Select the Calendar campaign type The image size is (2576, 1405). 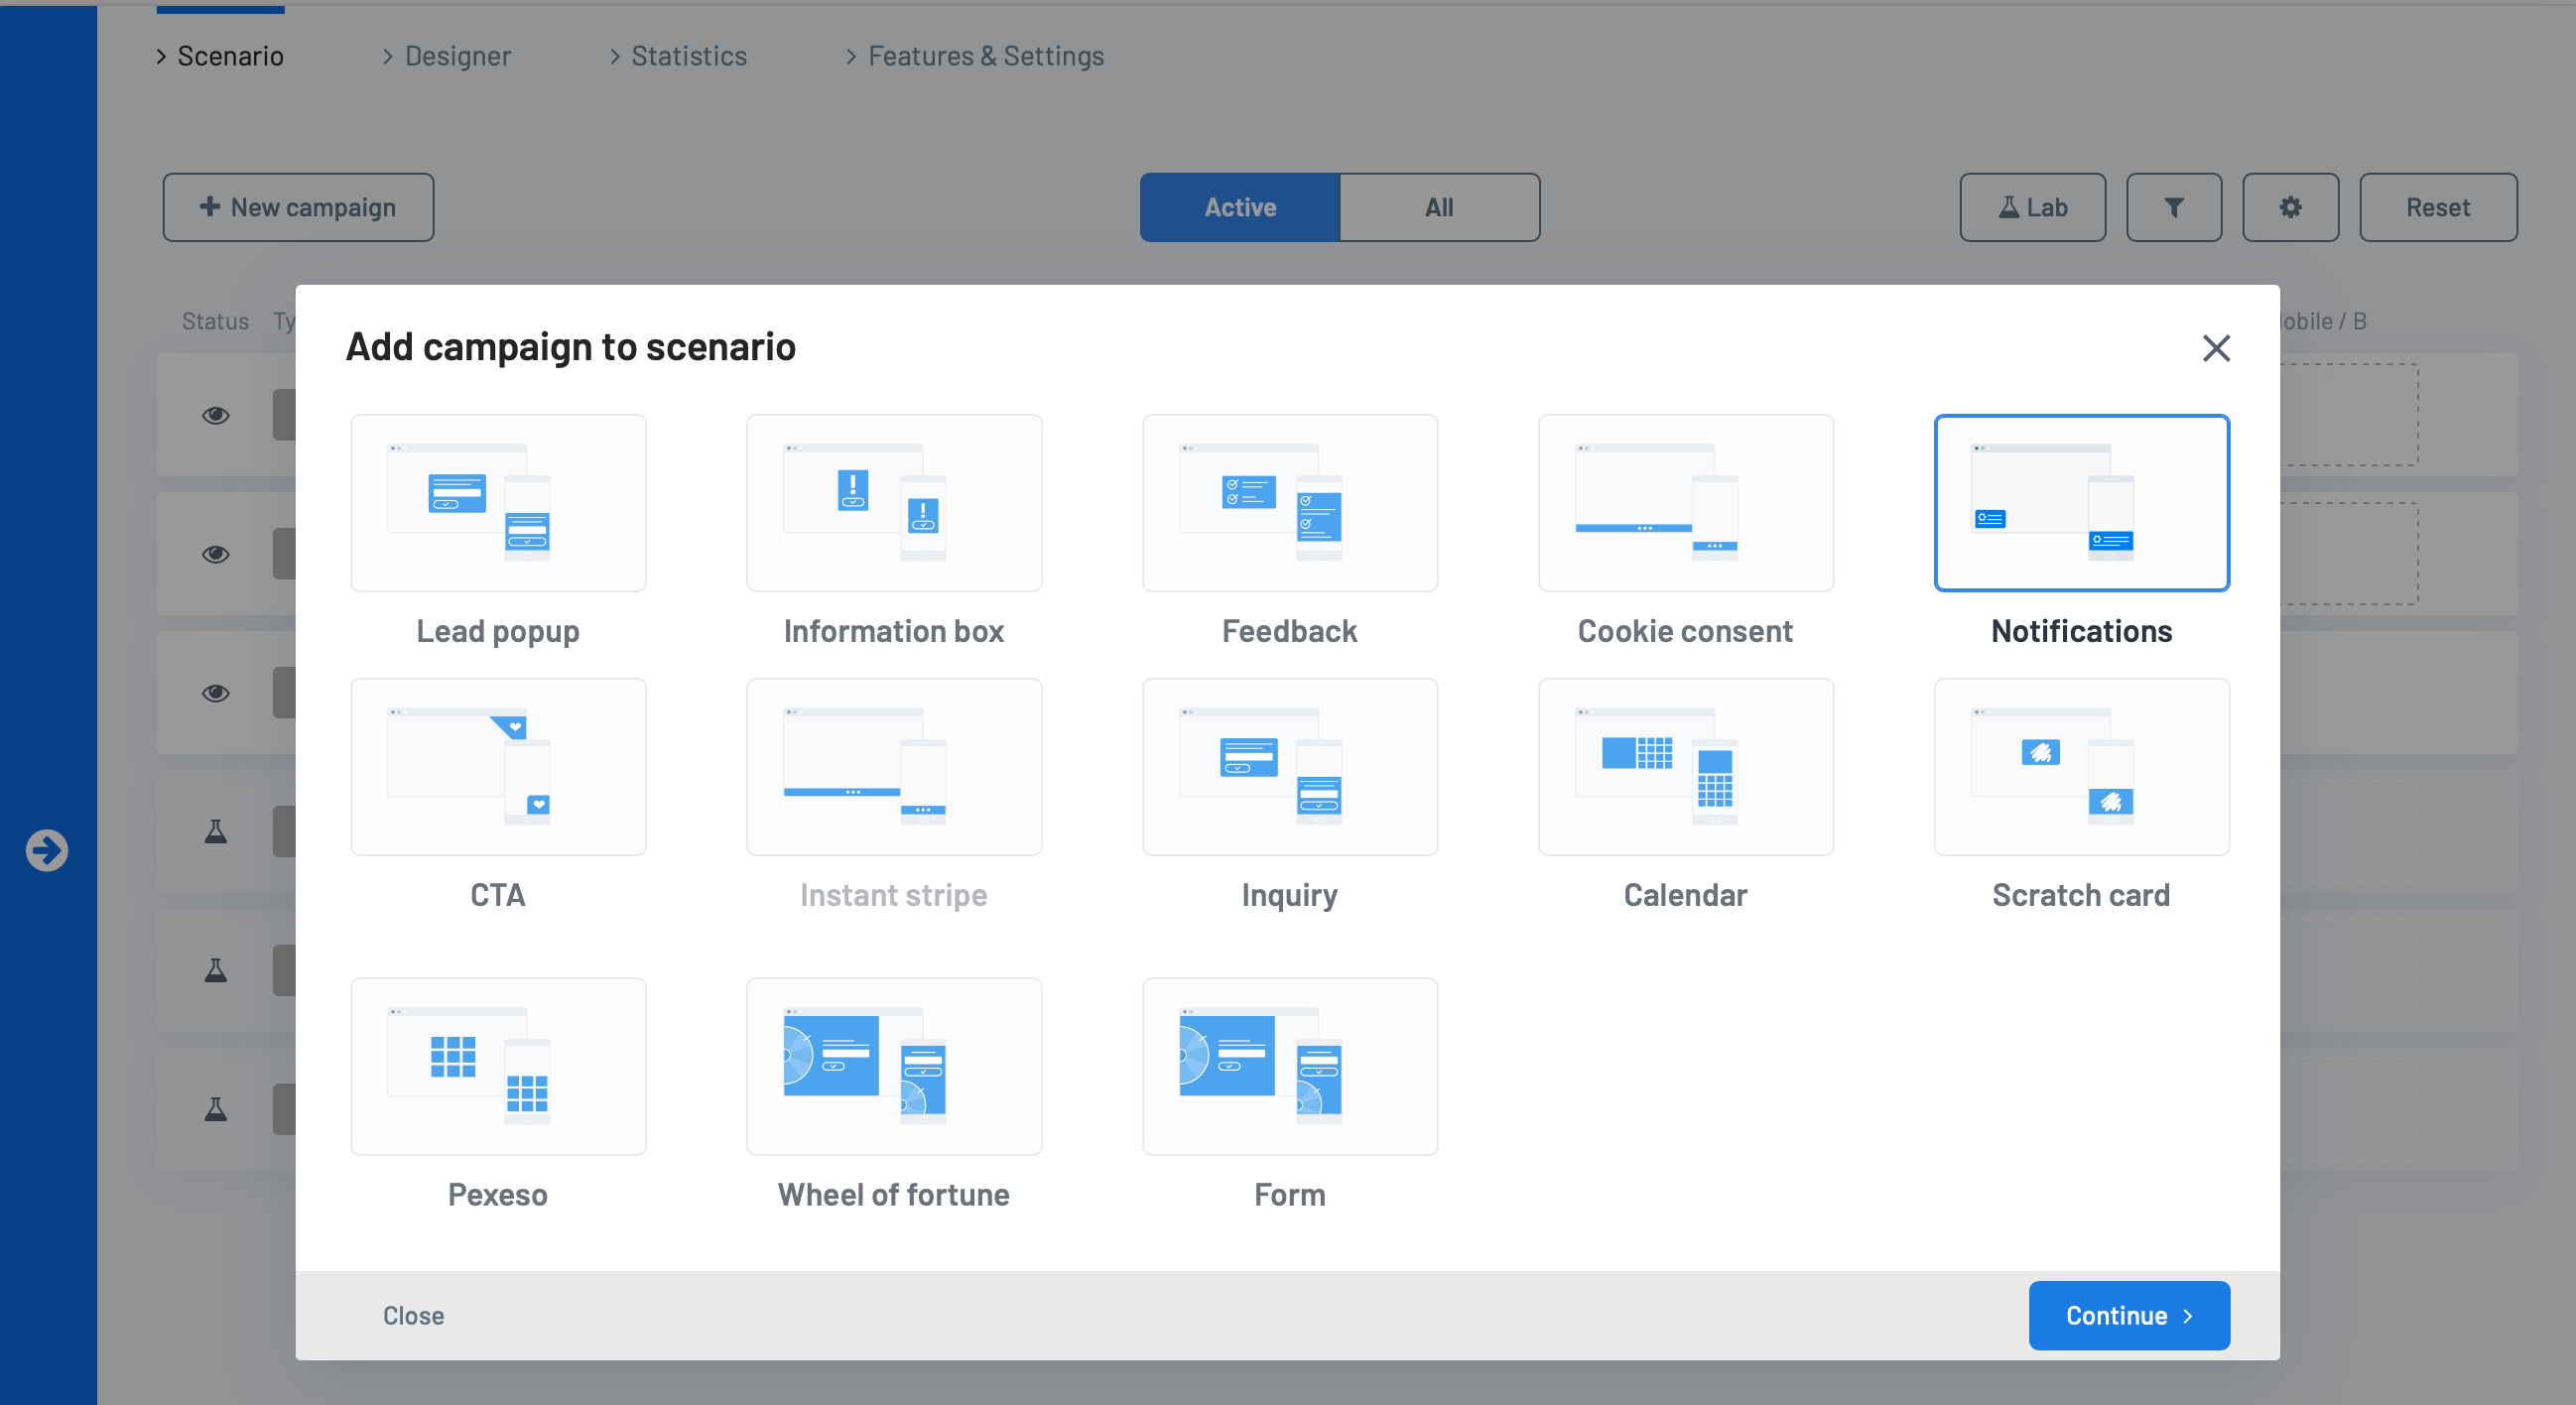(x=1686, y=767)
